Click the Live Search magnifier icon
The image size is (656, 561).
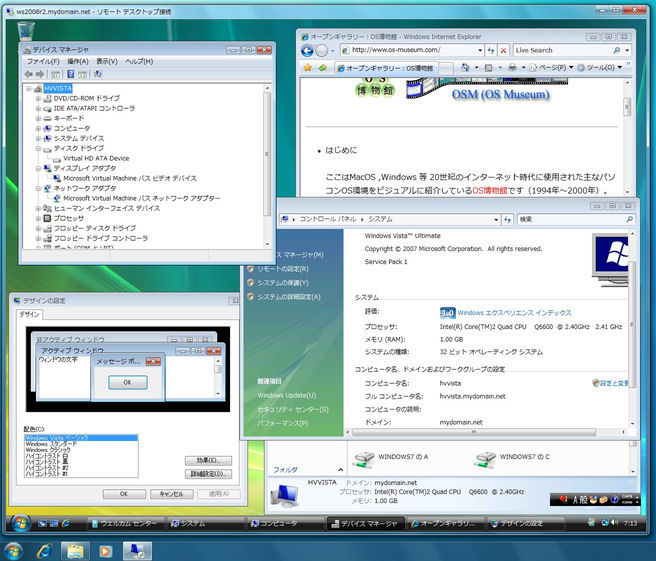coord(617,50)
